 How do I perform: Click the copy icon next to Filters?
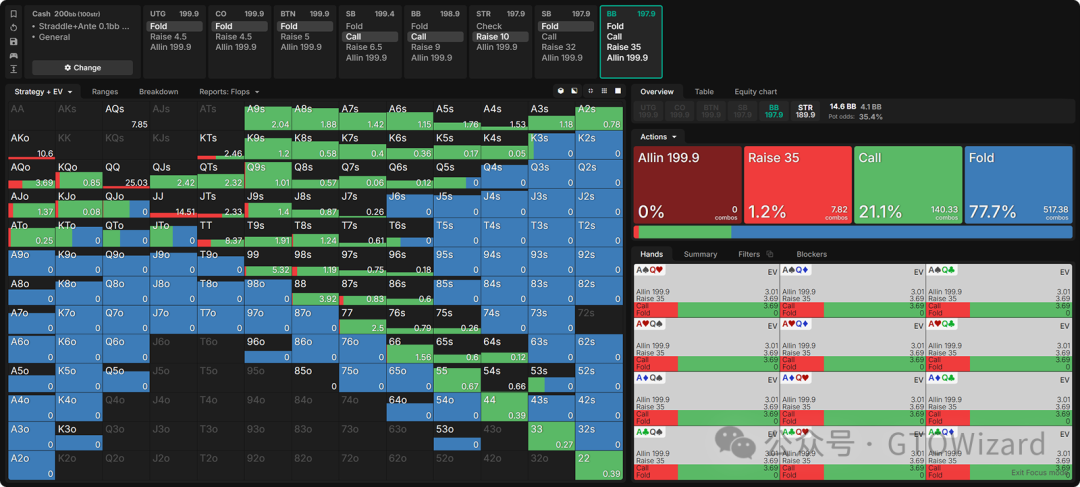[x=769, y=254]
